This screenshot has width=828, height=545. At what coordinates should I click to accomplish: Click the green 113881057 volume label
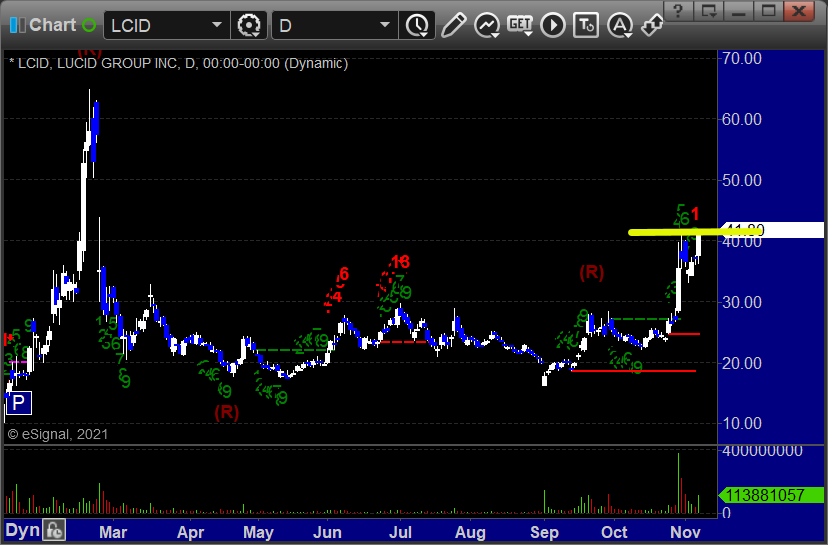coord(771,495)
